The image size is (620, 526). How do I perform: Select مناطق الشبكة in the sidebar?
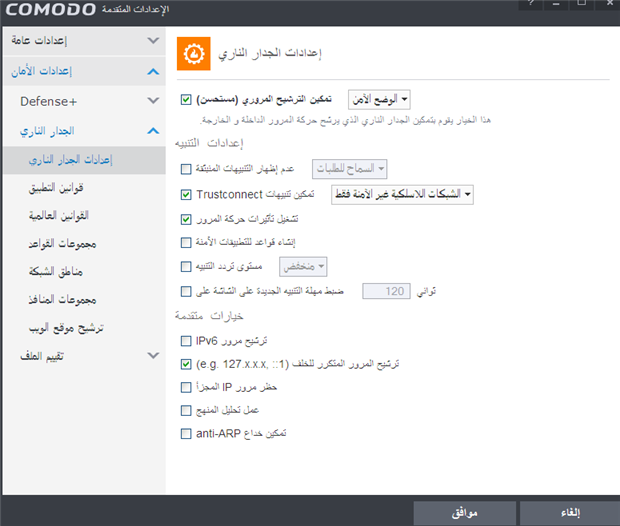[55, 271]
